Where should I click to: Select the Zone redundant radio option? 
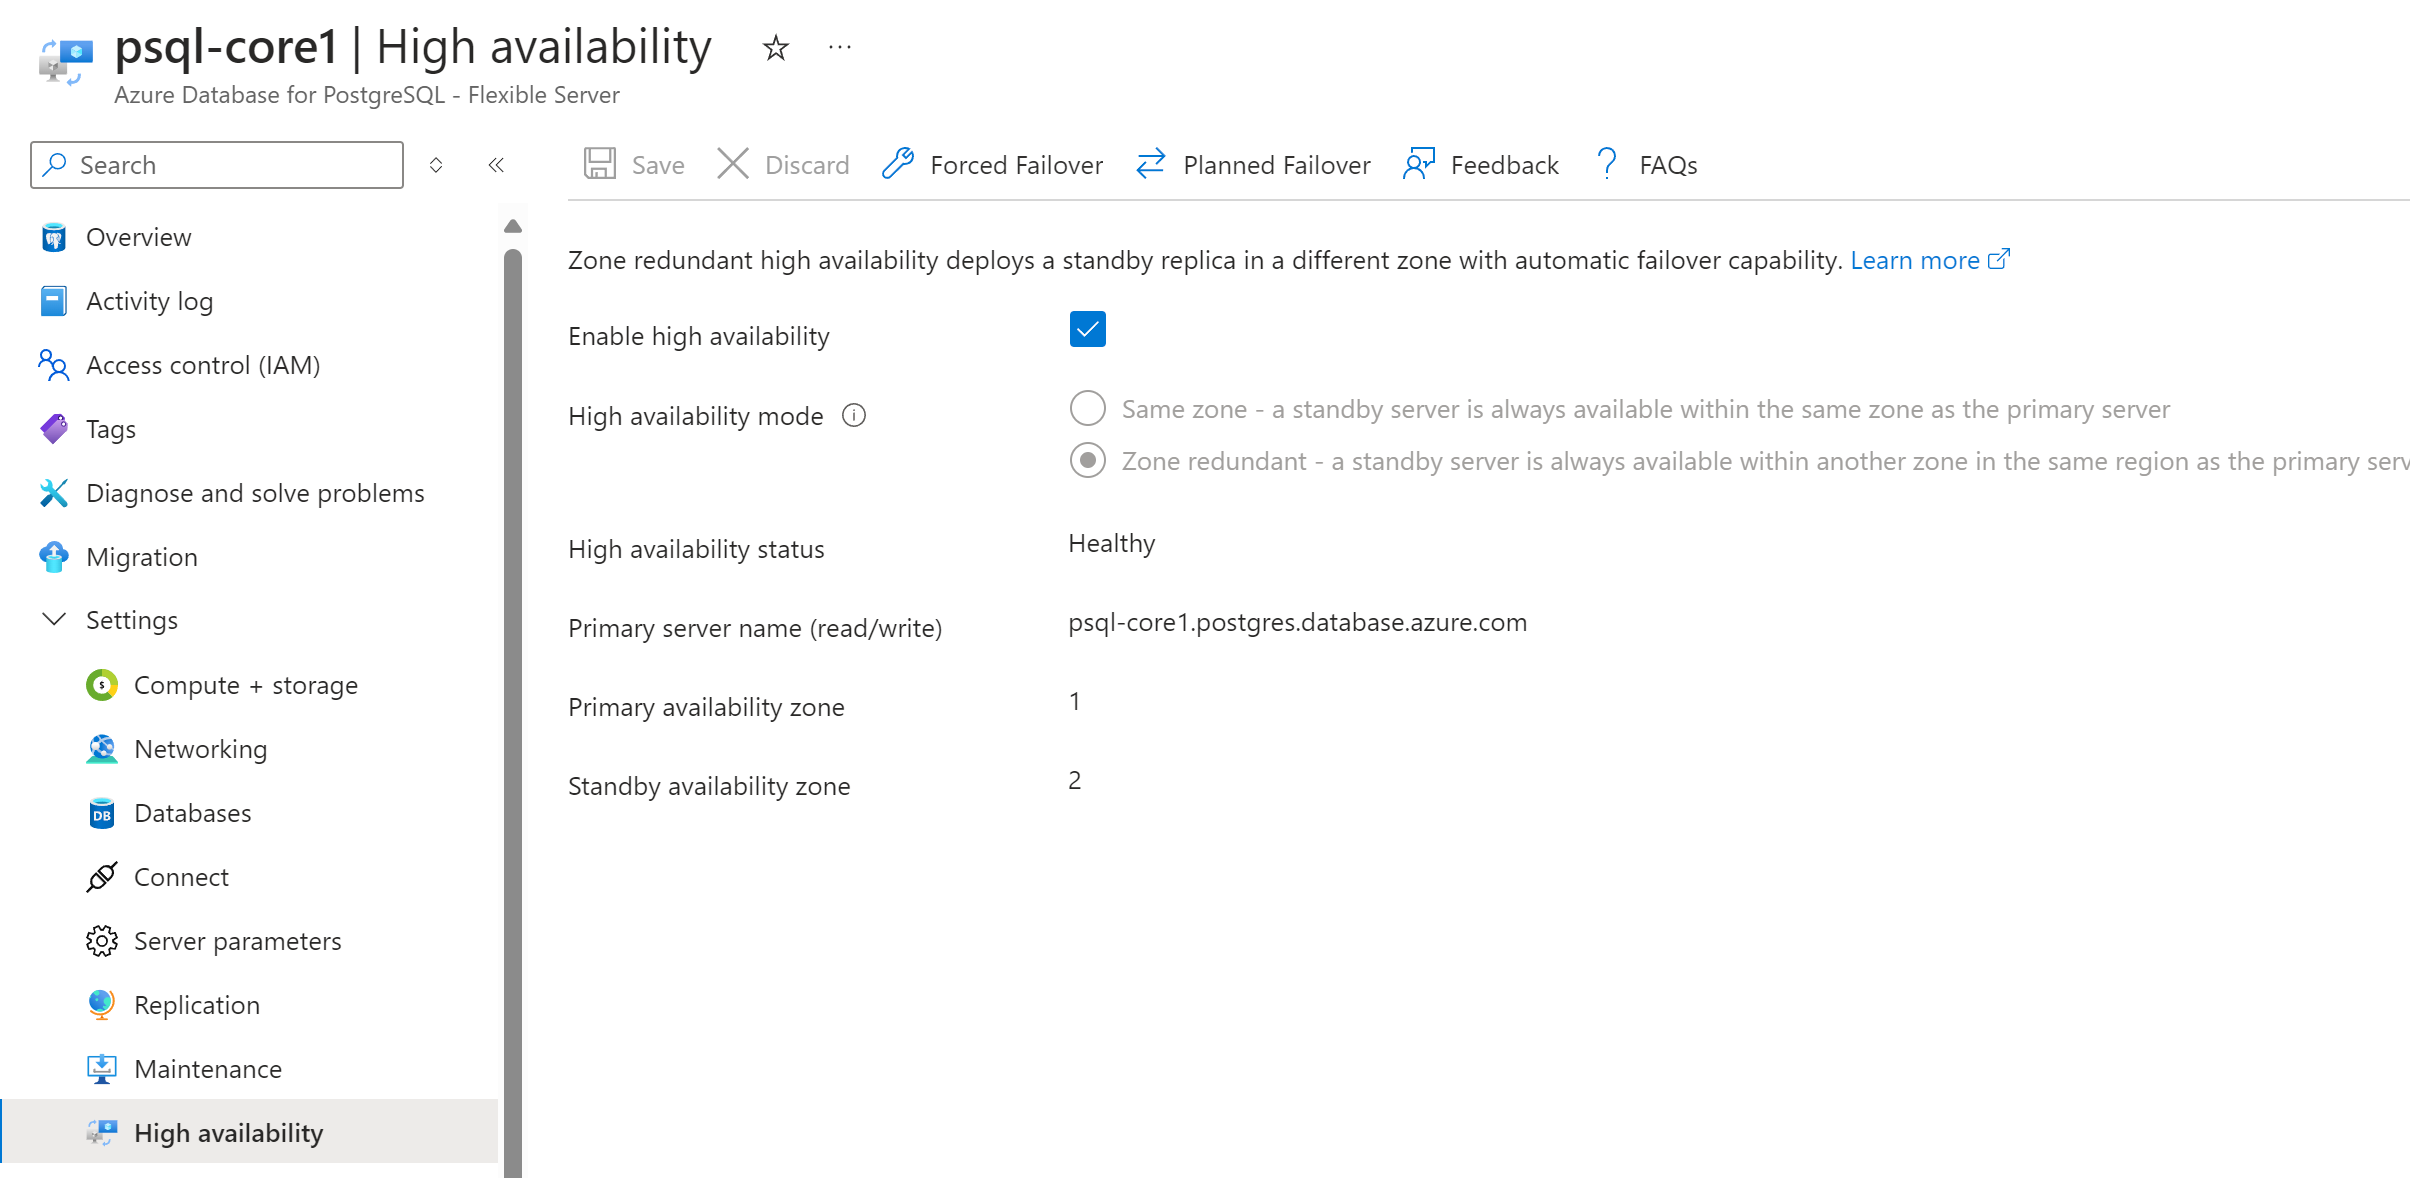pyautogui.click(x=1087, y=460)
